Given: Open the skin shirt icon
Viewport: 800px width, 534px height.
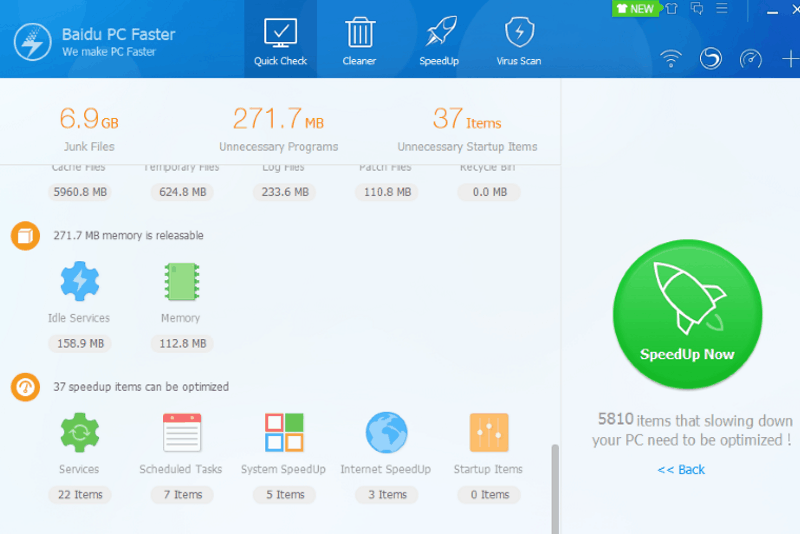Looking at the screenshot, I should point(671,8).
